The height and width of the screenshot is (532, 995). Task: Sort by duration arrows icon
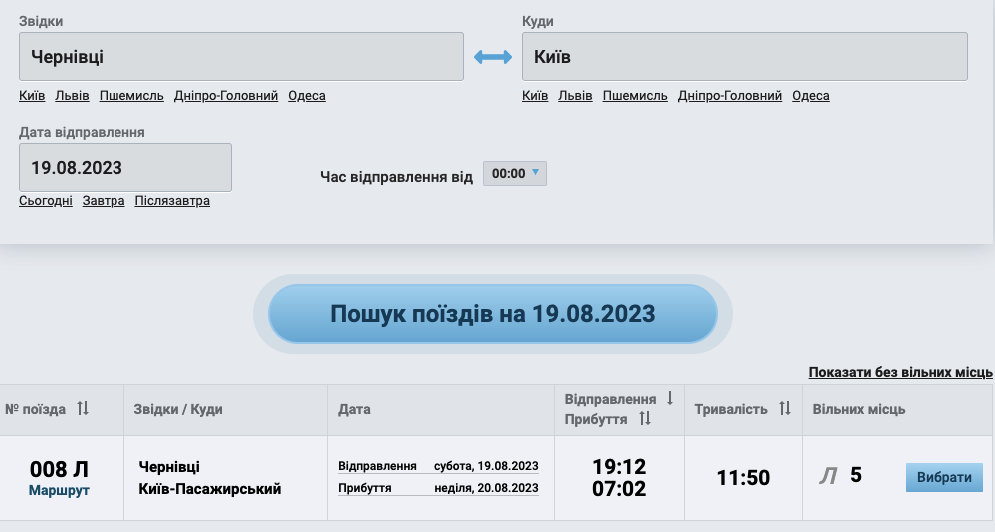click(x=784, y=409)
